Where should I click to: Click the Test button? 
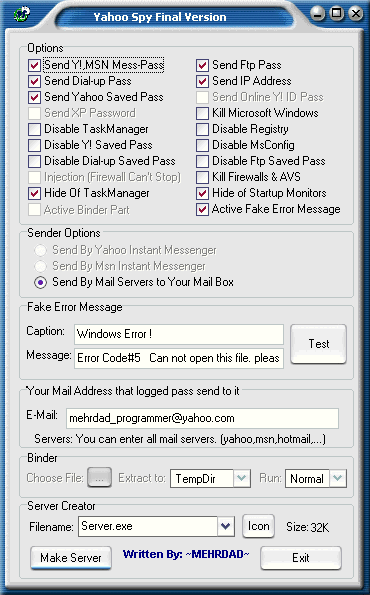(318, 344)
